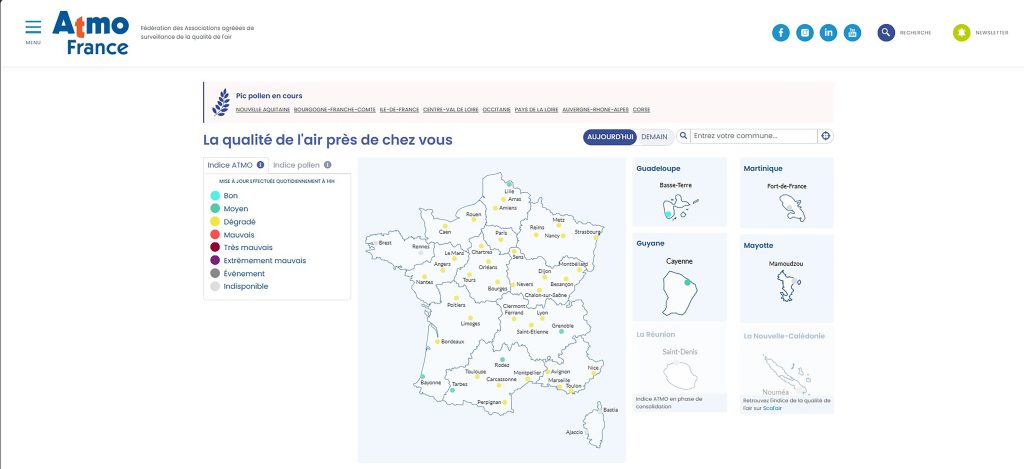Viewport: 1024px width, 469px height.
Task: Click the green Newsletter bell icon
Action: coord(962,33)
